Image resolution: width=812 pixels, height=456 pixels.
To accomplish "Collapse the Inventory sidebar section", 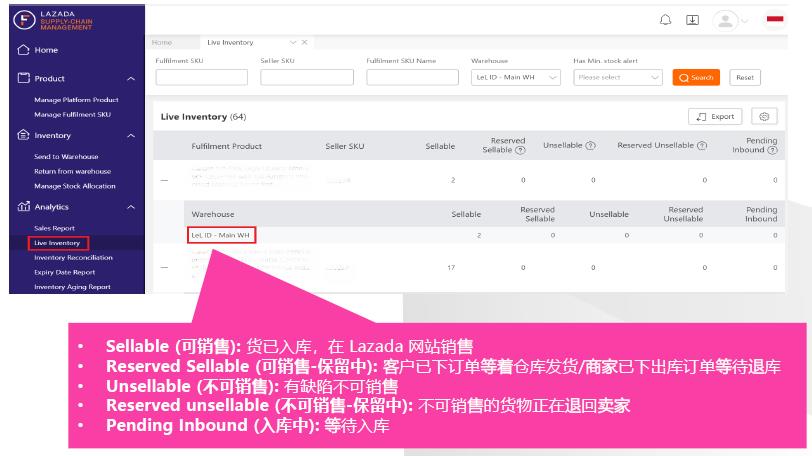I will [x=131, y=136].
